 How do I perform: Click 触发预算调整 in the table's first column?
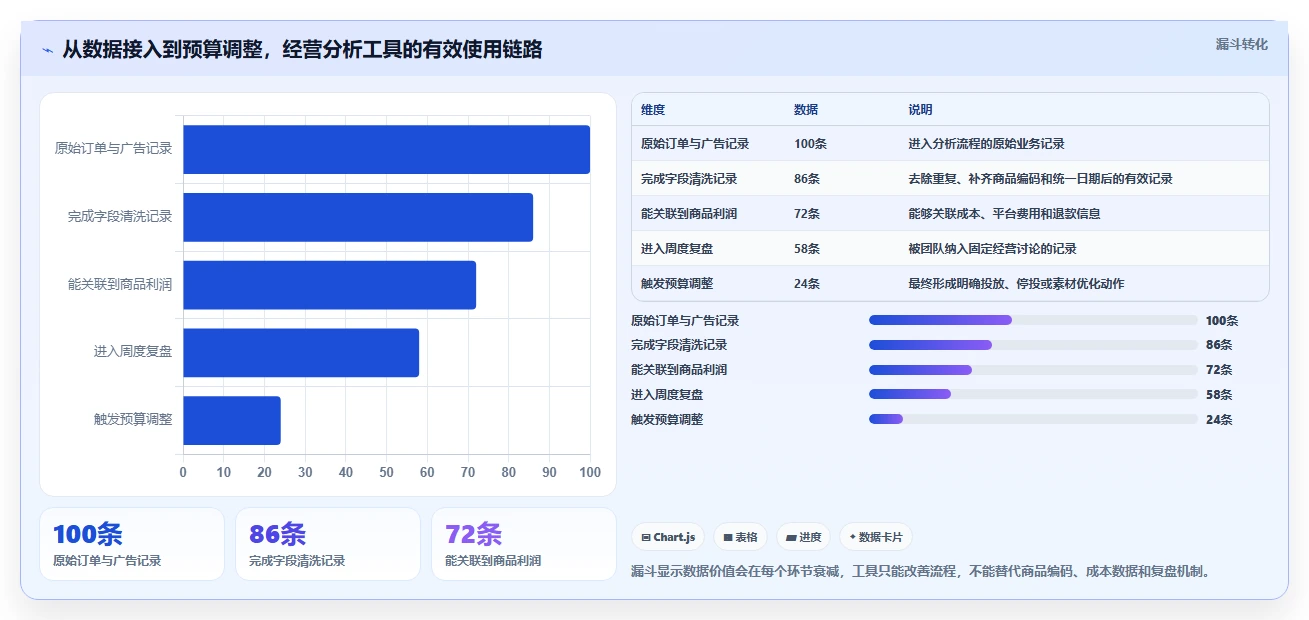[677, 284]
